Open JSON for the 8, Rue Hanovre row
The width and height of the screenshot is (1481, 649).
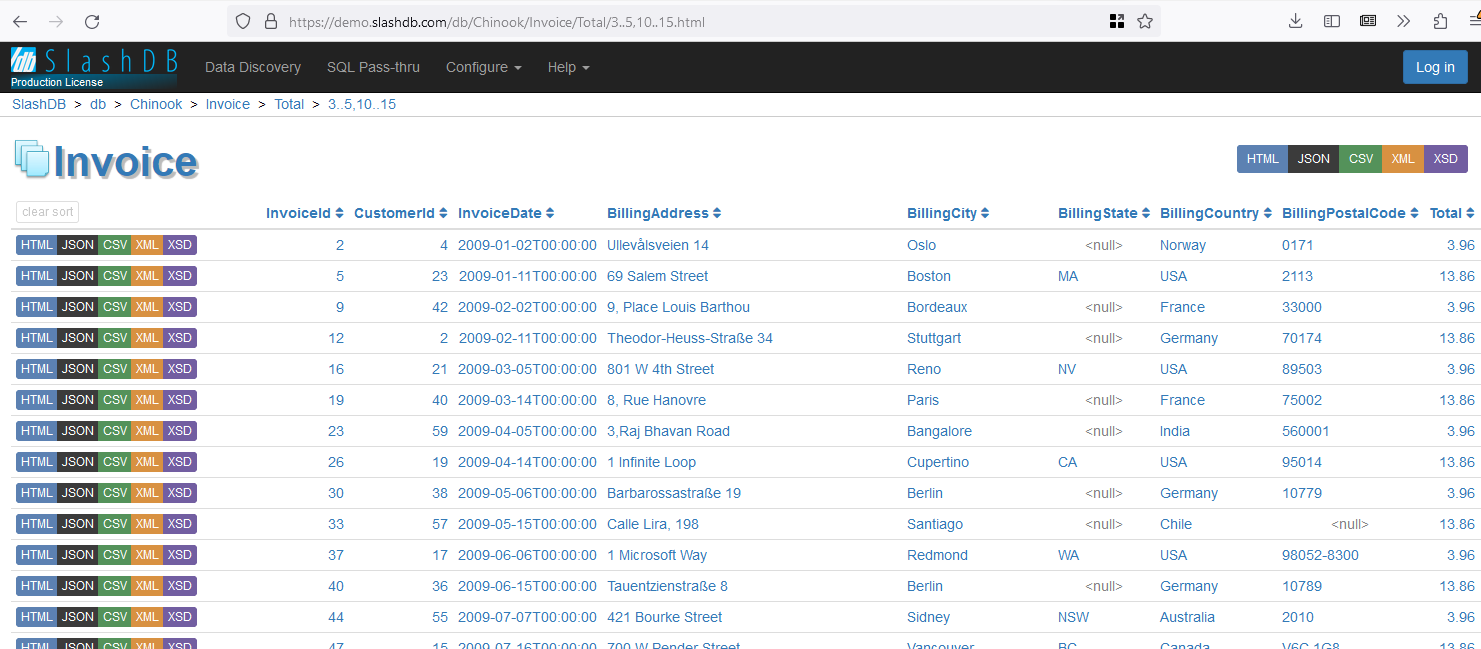point(78,400)
